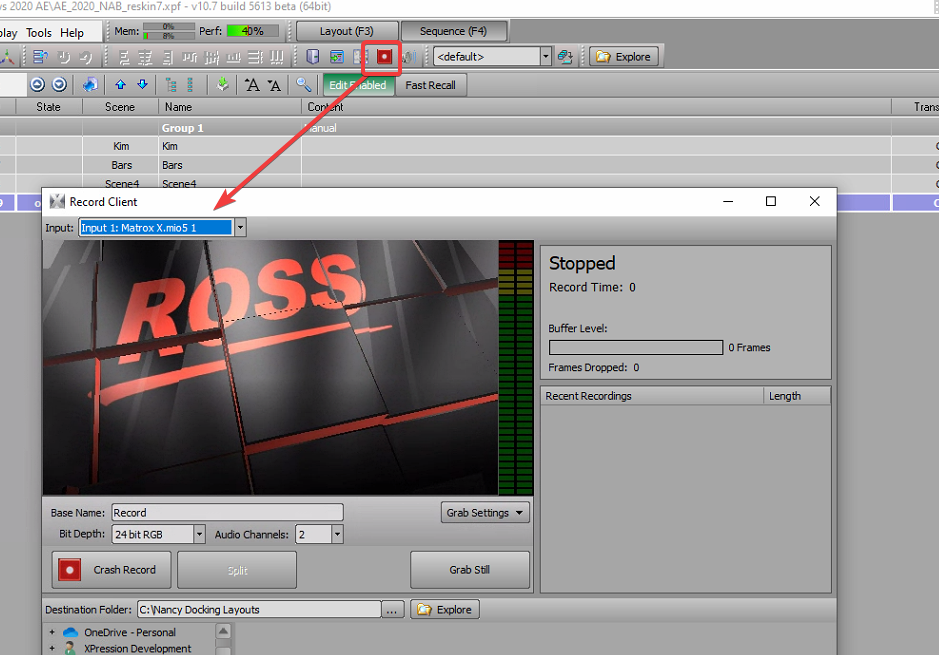Open the <default> layout dropdown
The height and width of the screenshot is (655, 939).
click(546, 57)
